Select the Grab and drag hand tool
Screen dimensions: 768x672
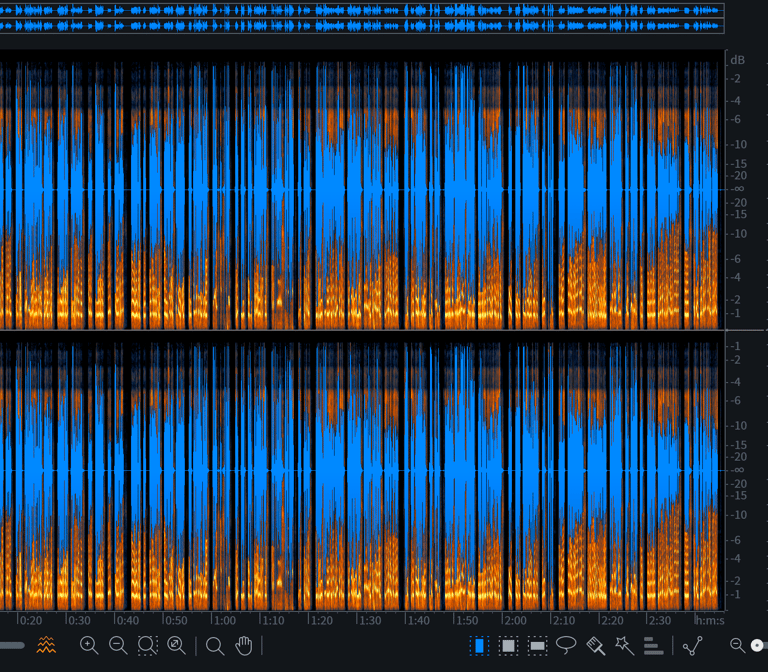pyautogui.click(x=243, y=646)
